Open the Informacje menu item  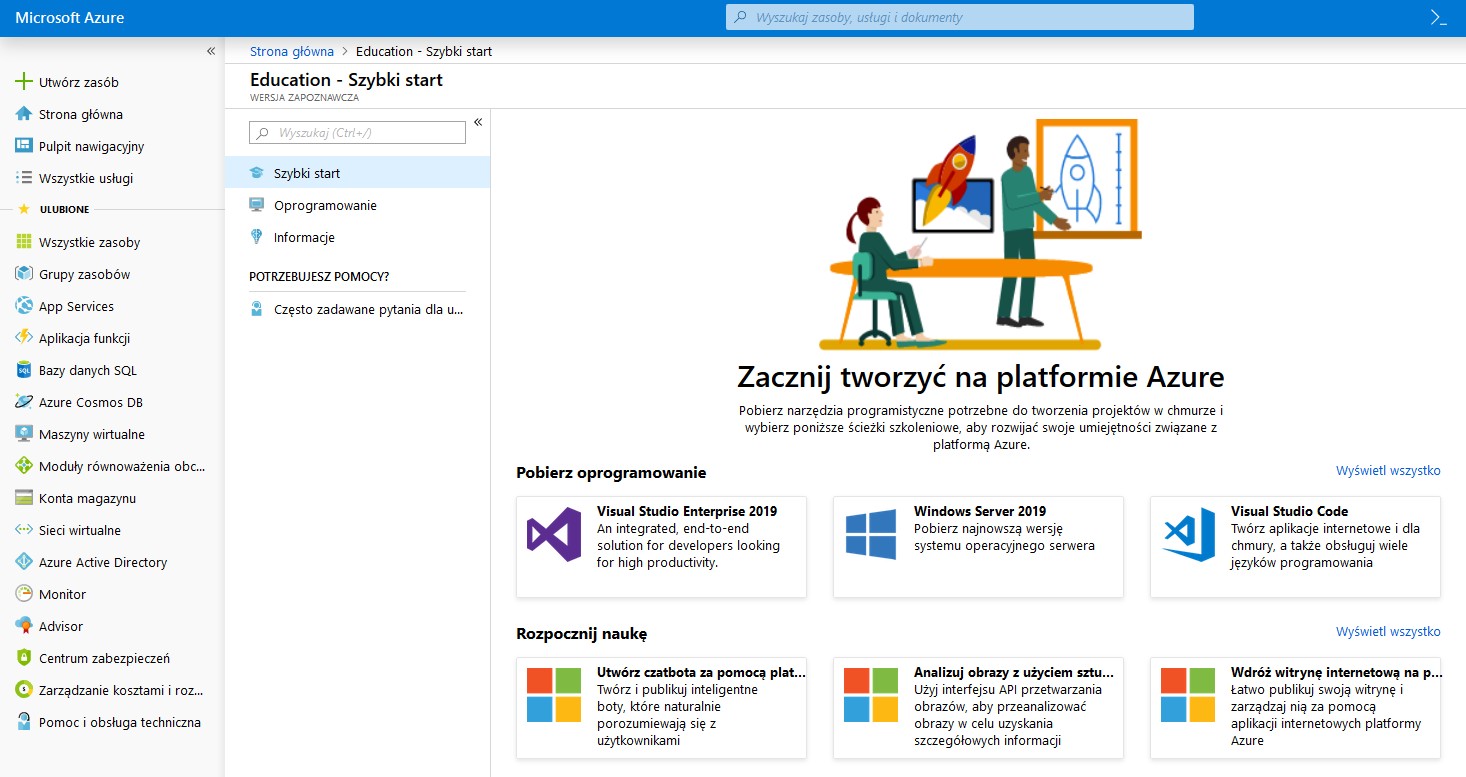click(358, 237)
